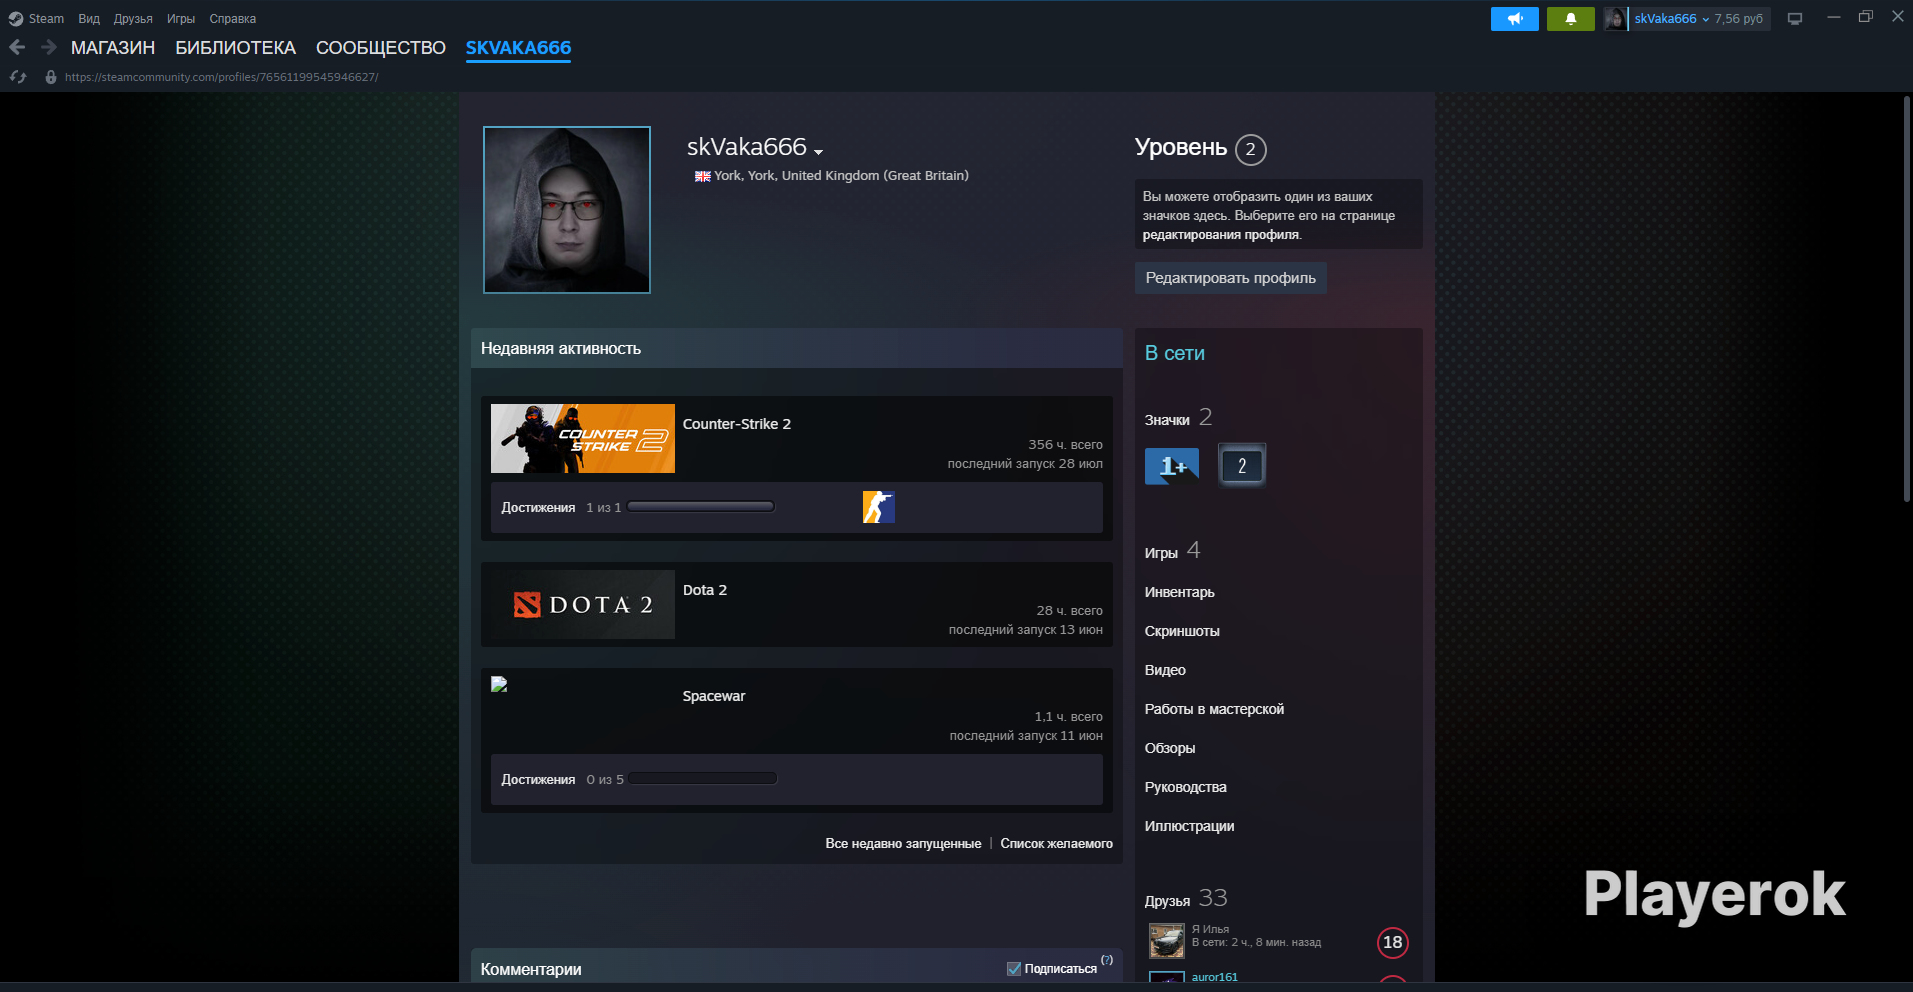Click the Spacewar Достижения label

pos(538,780)
